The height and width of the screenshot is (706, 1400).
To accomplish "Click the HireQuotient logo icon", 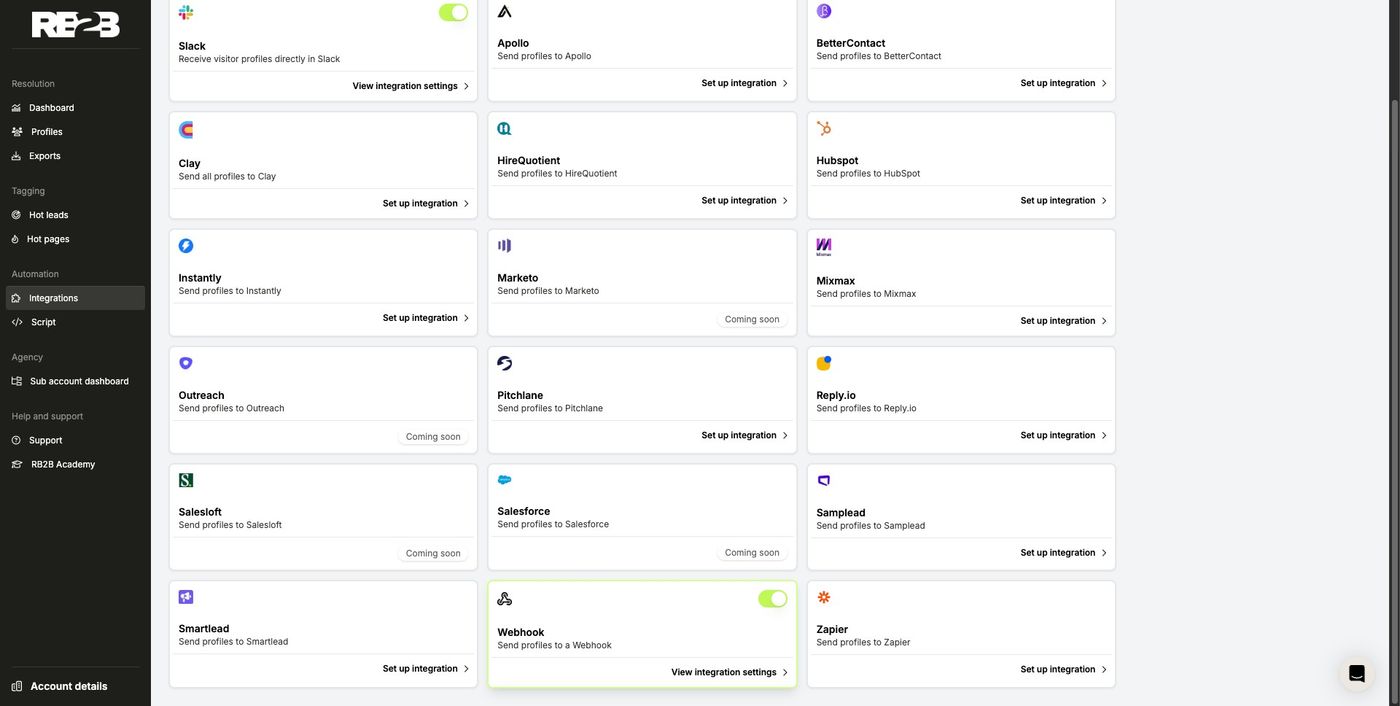I will pyautogui.click(x=505, y=128).
